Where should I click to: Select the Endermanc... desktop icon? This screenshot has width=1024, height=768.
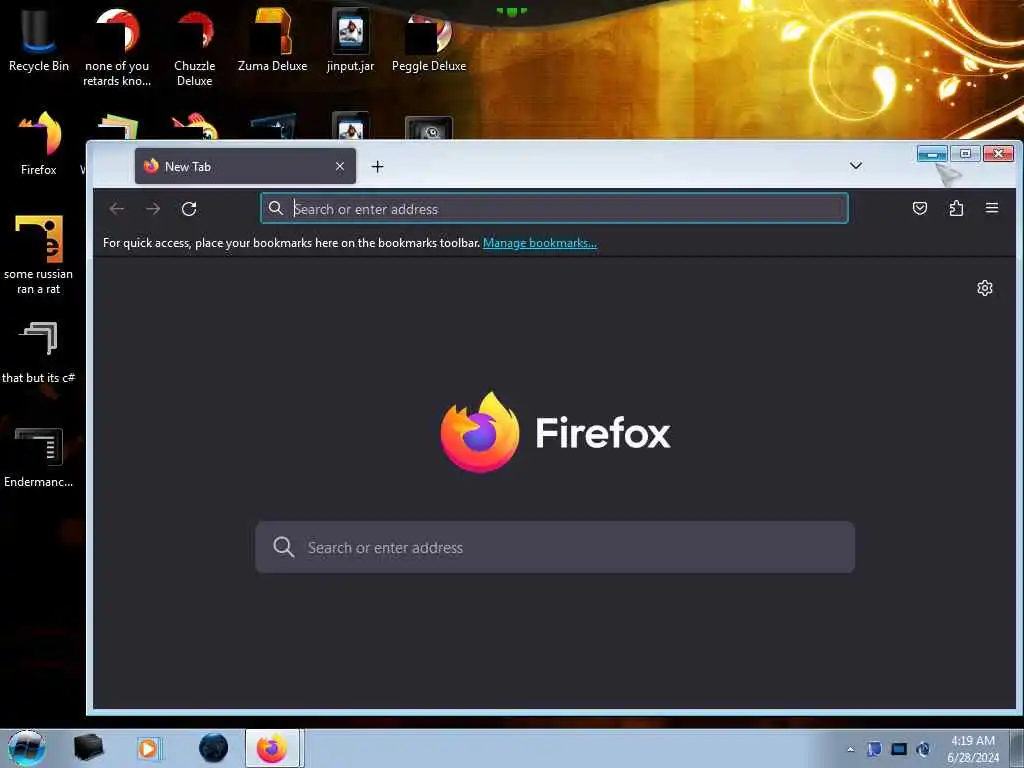click(x=39, y=457)
